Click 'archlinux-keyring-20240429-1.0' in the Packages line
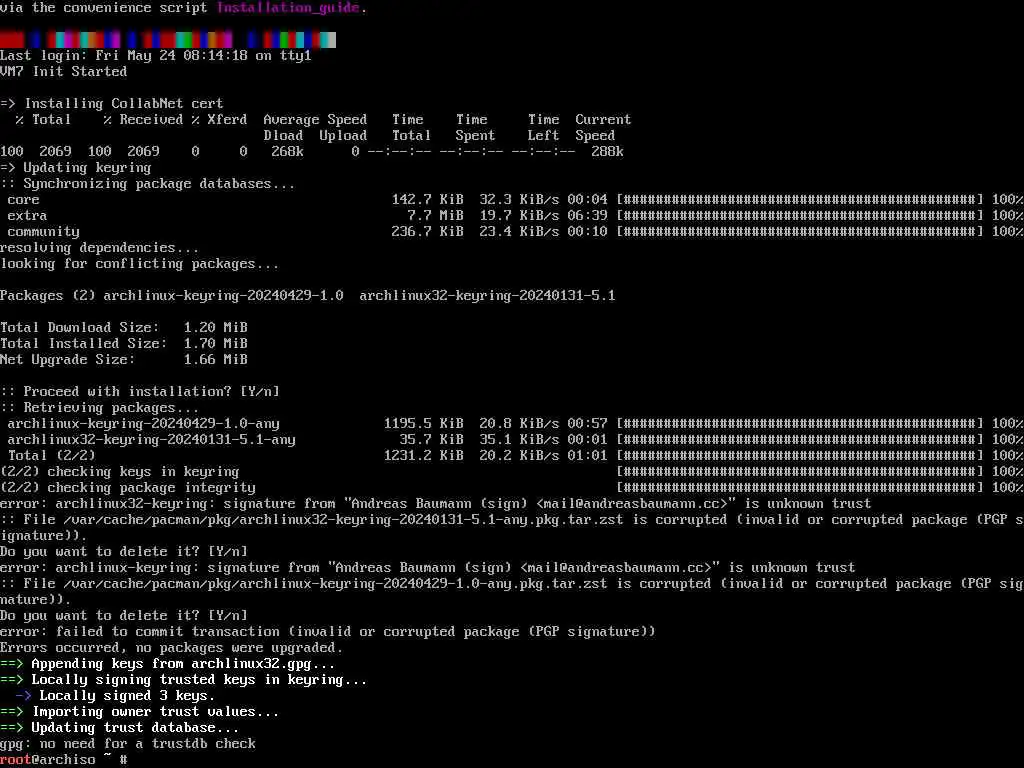Screen dimensions: 1024x768 tap(223, 296)
